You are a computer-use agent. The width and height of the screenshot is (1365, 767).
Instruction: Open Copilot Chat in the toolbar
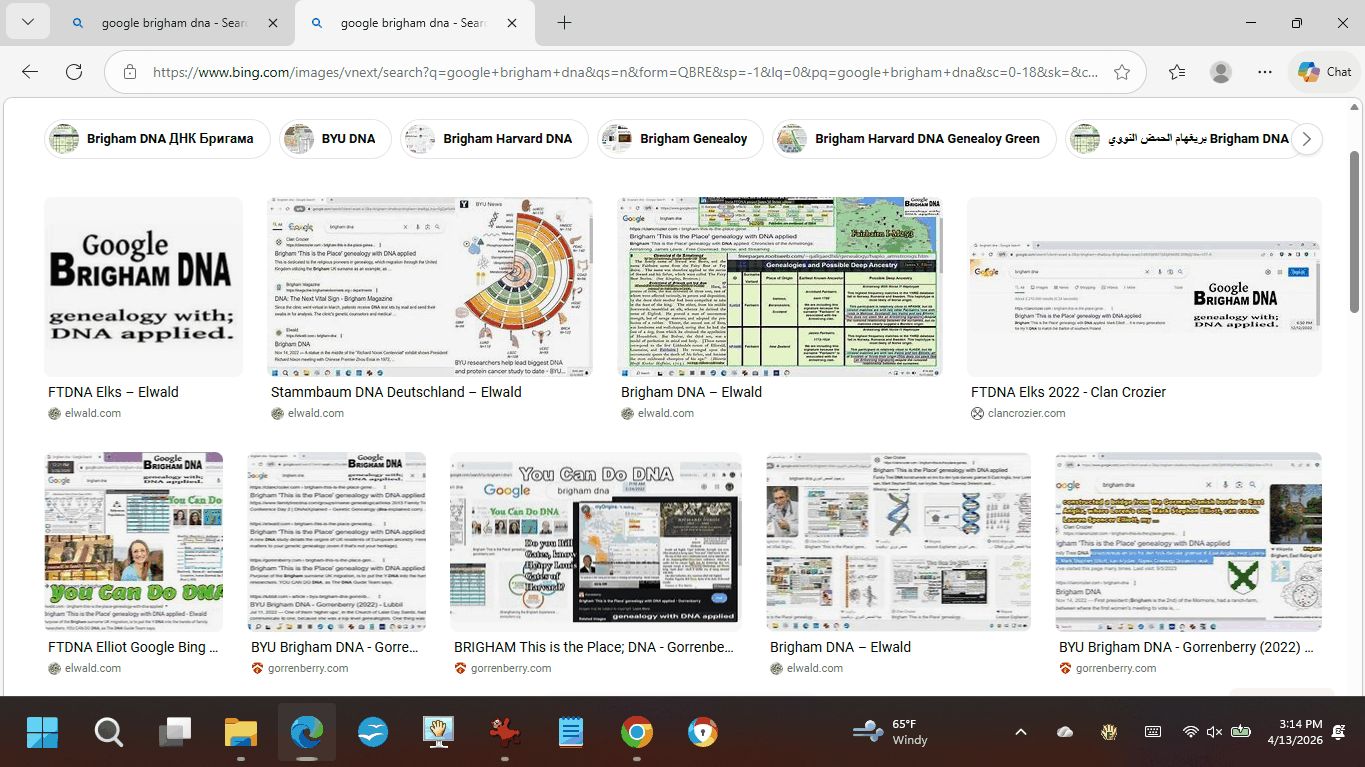[x=1324, y=72]
